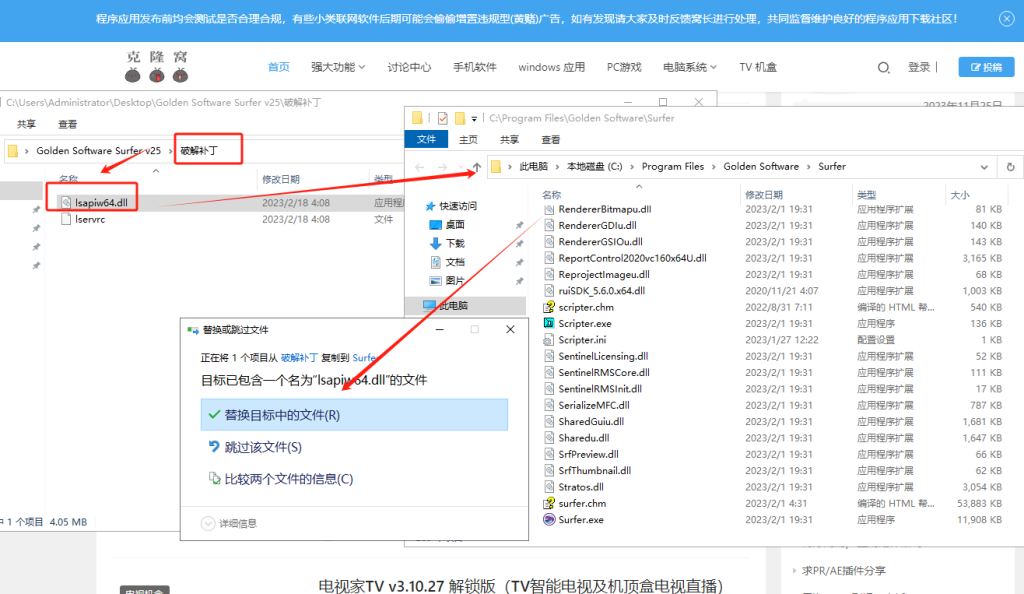This screenshot has height=594, width=1024.
Task: Click the 破解补丁 breadcrumb in left window
Action: tap(199, 150)
